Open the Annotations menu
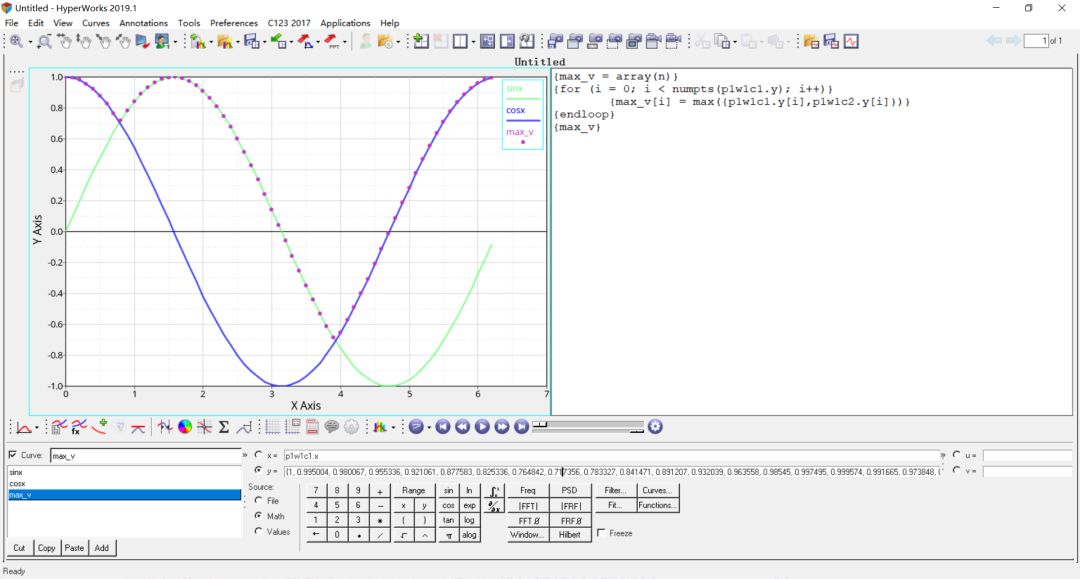The height and width of the screenshot is (579, 1080). coord(143,23)
